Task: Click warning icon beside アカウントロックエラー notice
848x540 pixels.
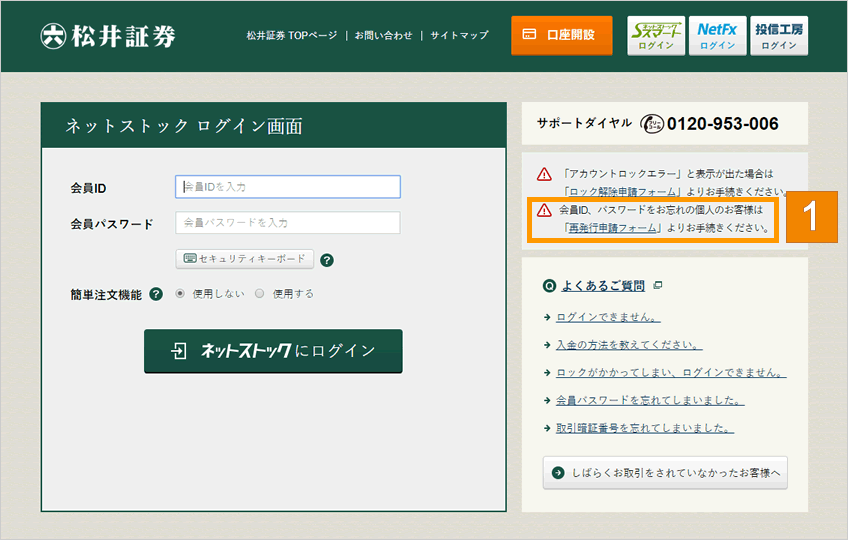Action: coord(544,174)
